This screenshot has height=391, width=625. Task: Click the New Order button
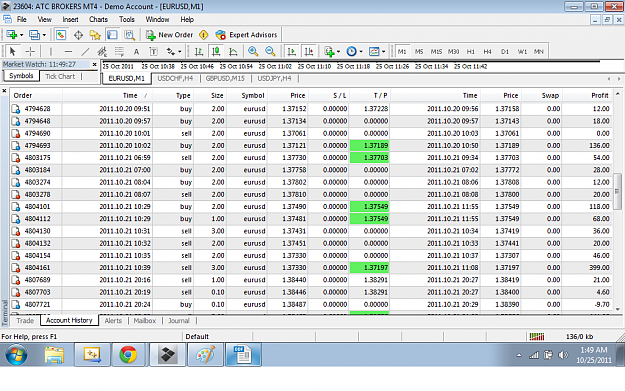169,35
